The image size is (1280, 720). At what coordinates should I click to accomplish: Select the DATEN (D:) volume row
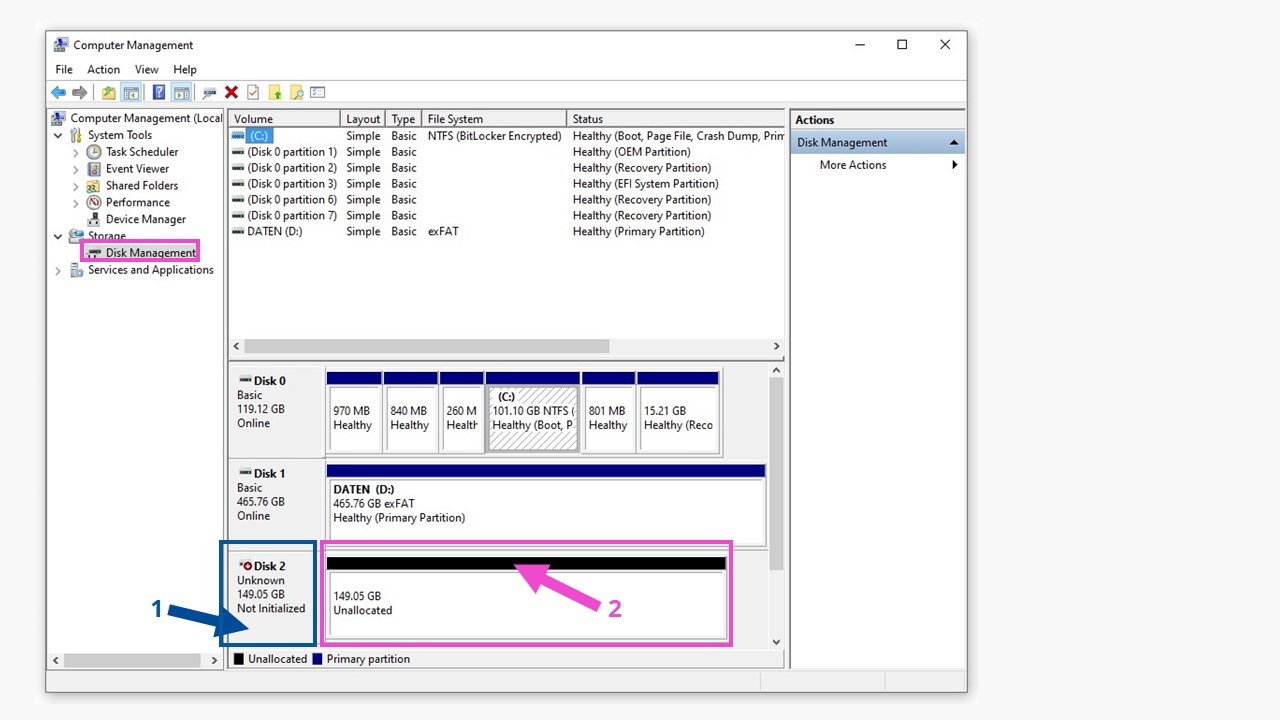pos(506,231)
